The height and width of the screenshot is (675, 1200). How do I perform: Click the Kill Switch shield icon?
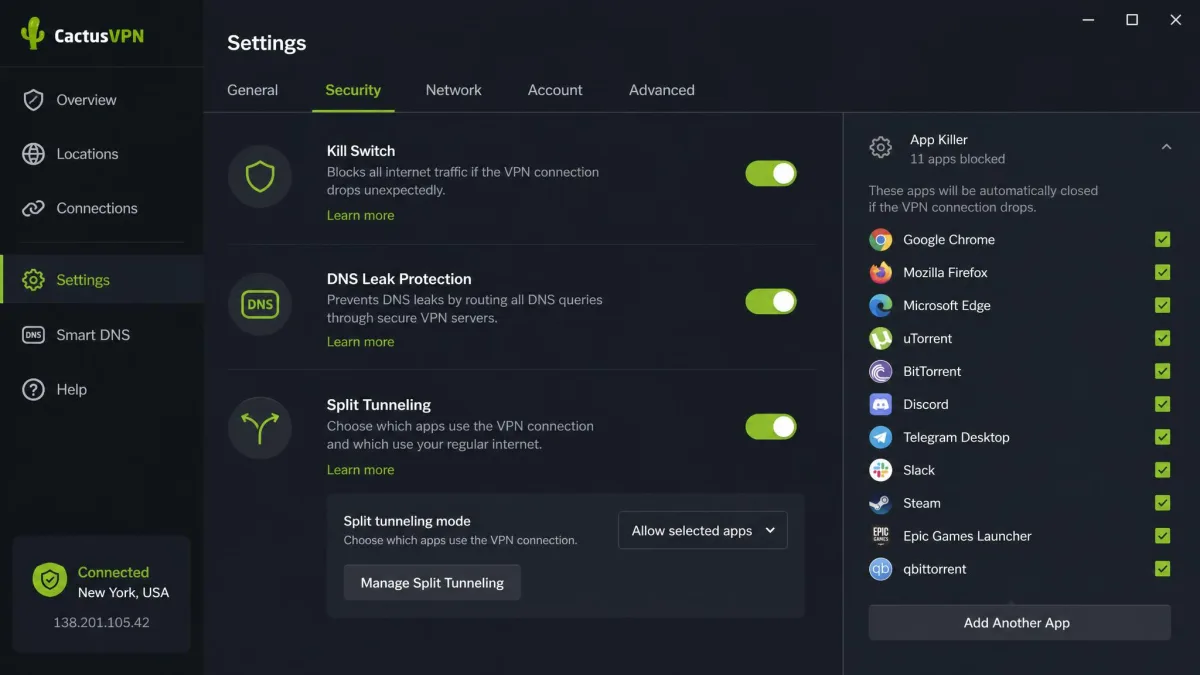coord(260,177)
